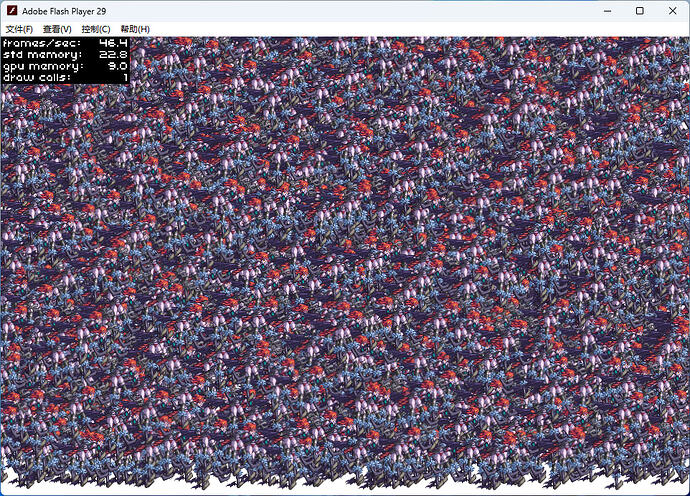Click the 46.4 frames per second value

point(113,43)
